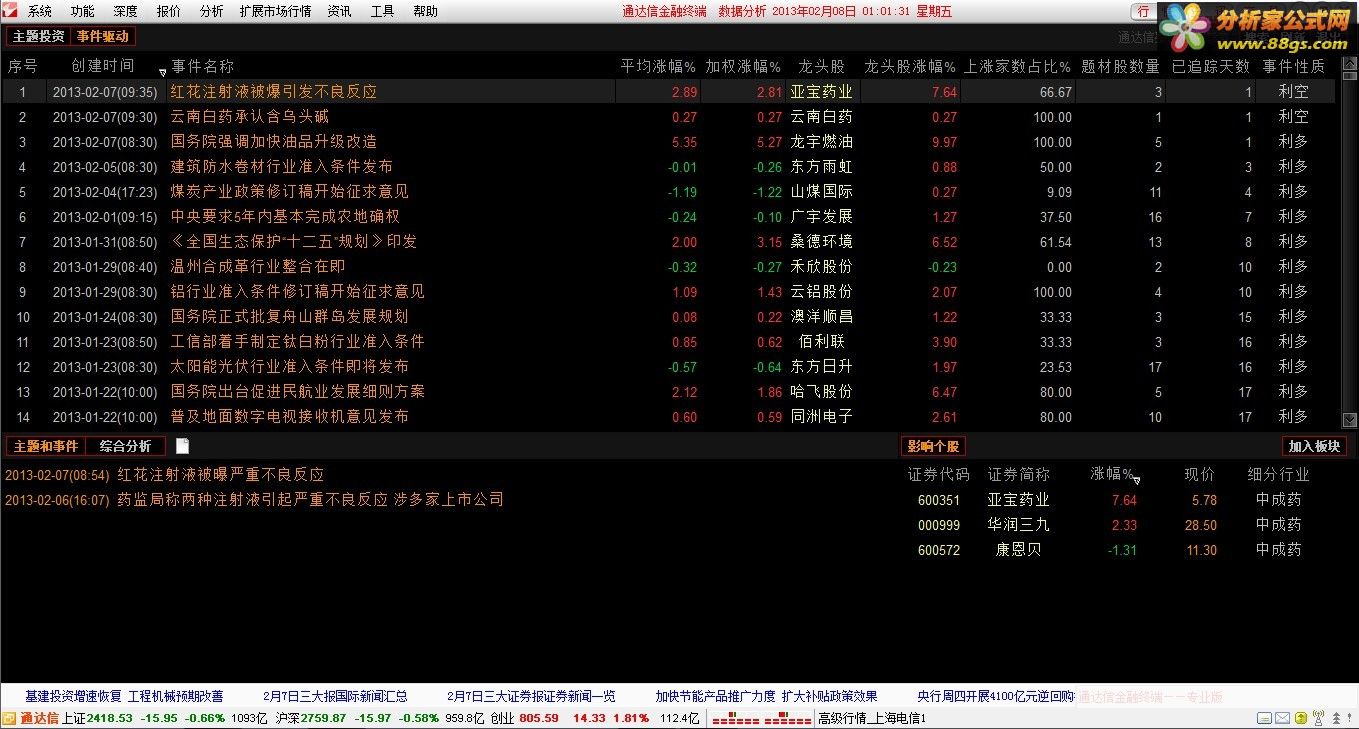Click the 上证 index value 2418.53

click(x=110, y=718)
